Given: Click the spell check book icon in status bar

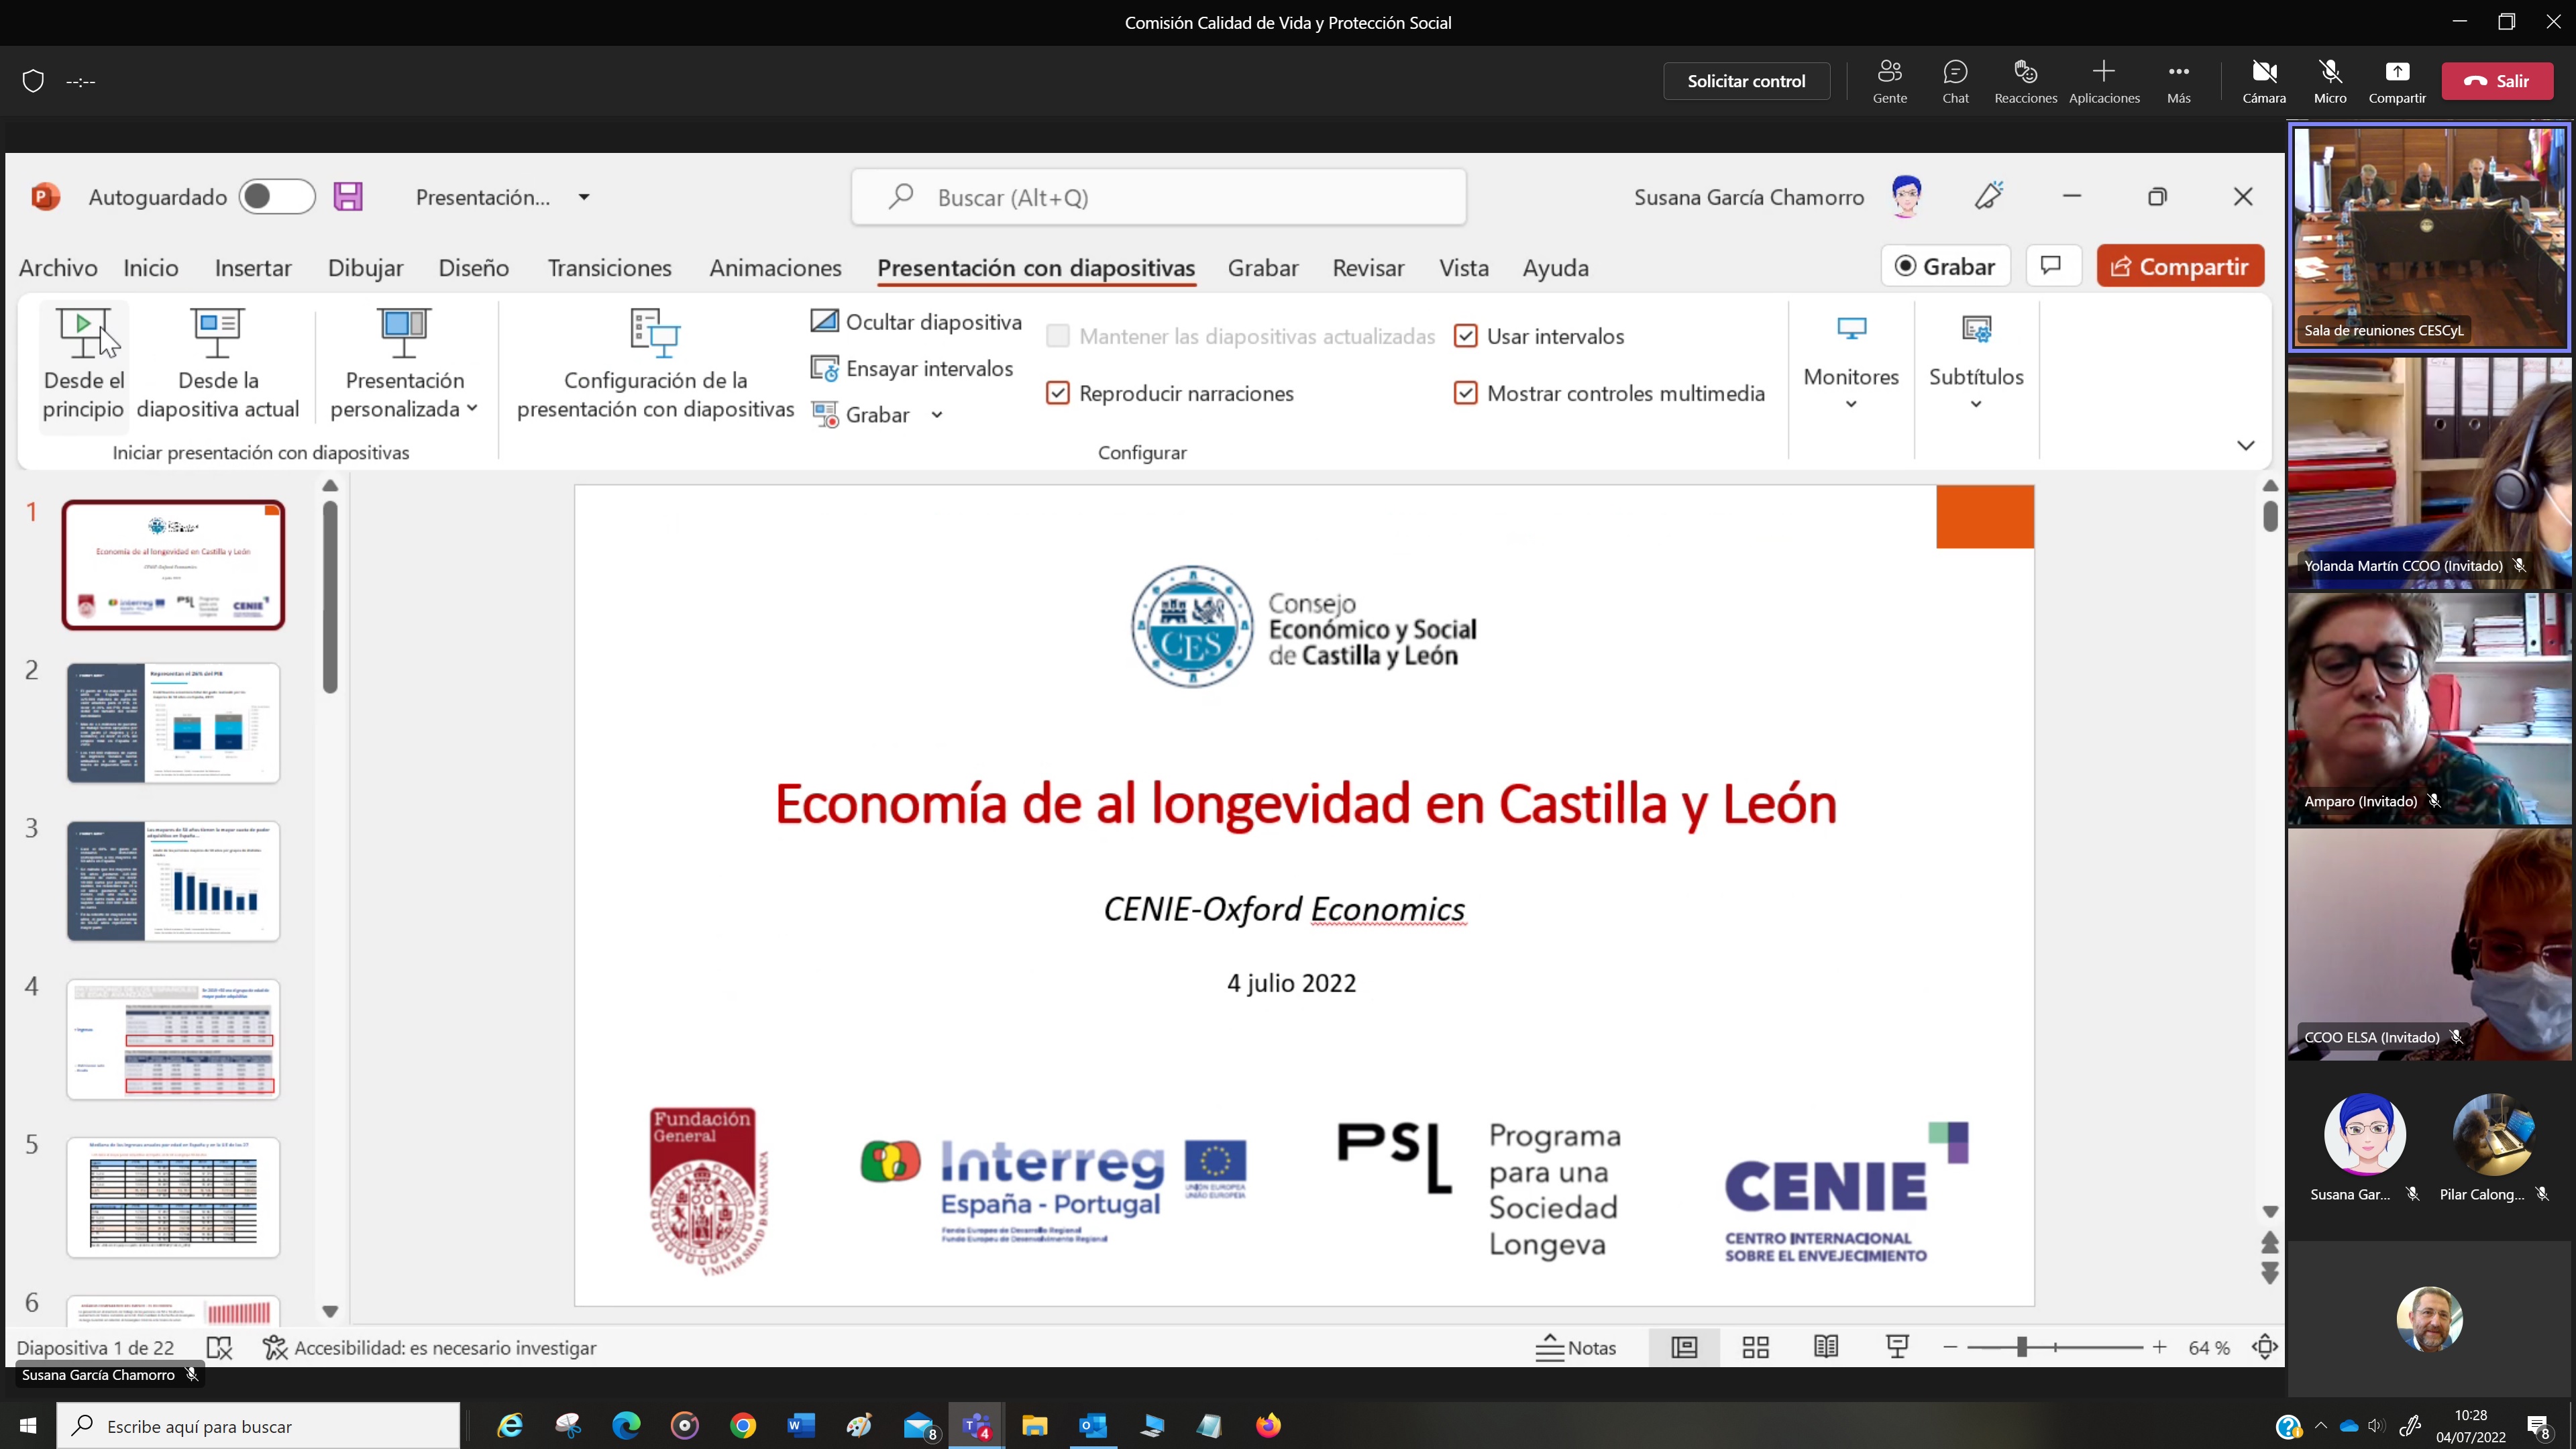Looking at the screenshot, I should [219, 1348].
